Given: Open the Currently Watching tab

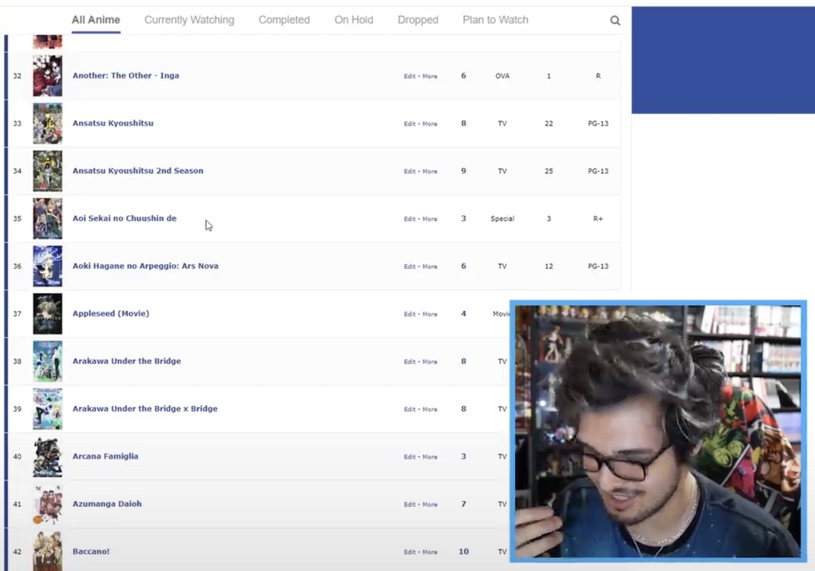Looking at the screenshot, I should point(189,20).
